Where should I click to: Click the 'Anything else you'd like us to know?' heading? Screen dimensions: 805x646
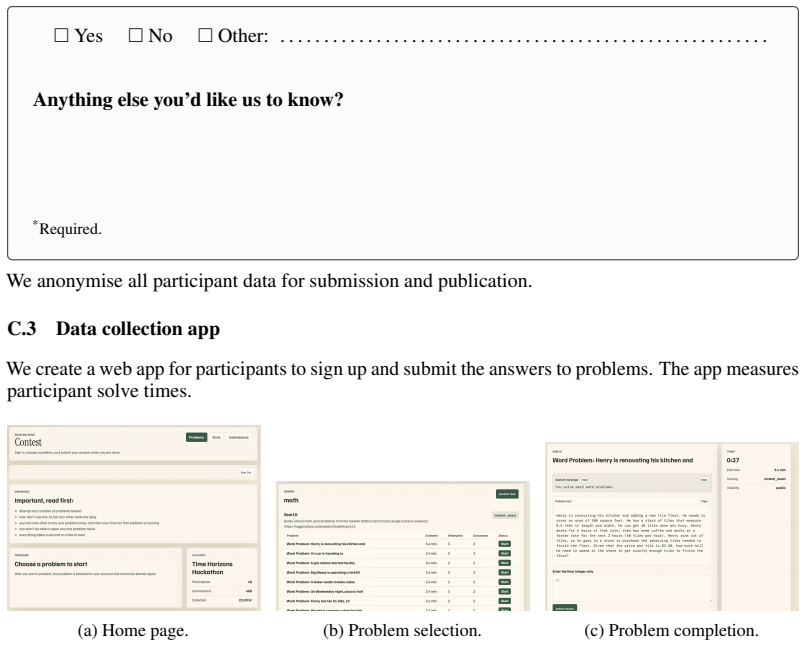coord(188,100)
